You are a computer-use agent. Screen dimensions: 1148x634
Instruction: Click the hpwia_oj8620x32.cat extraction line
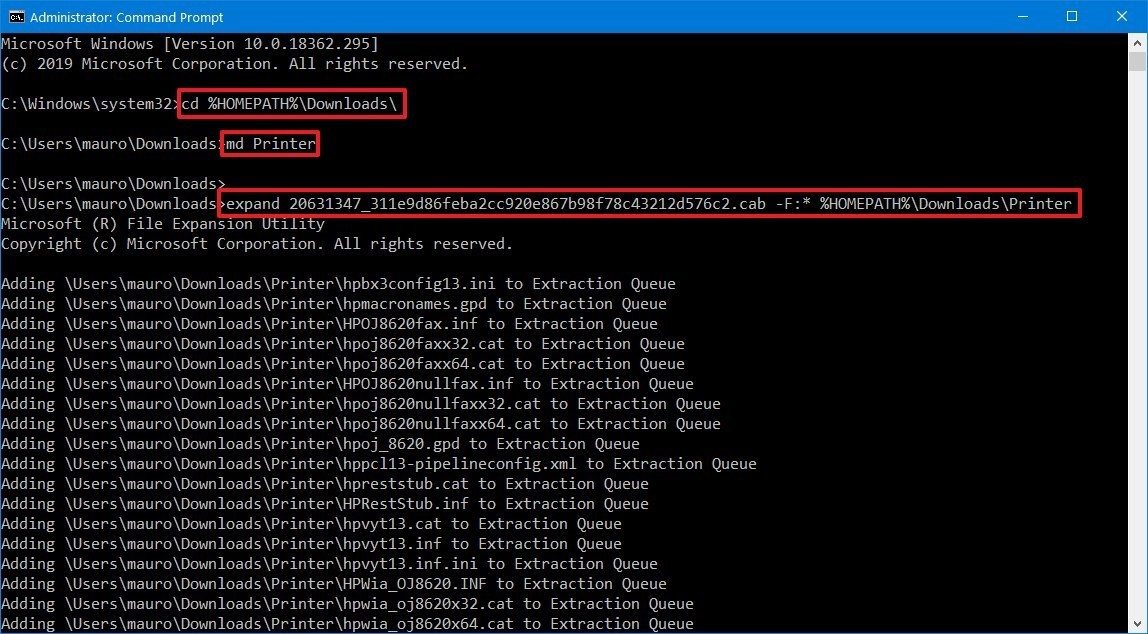347,603
